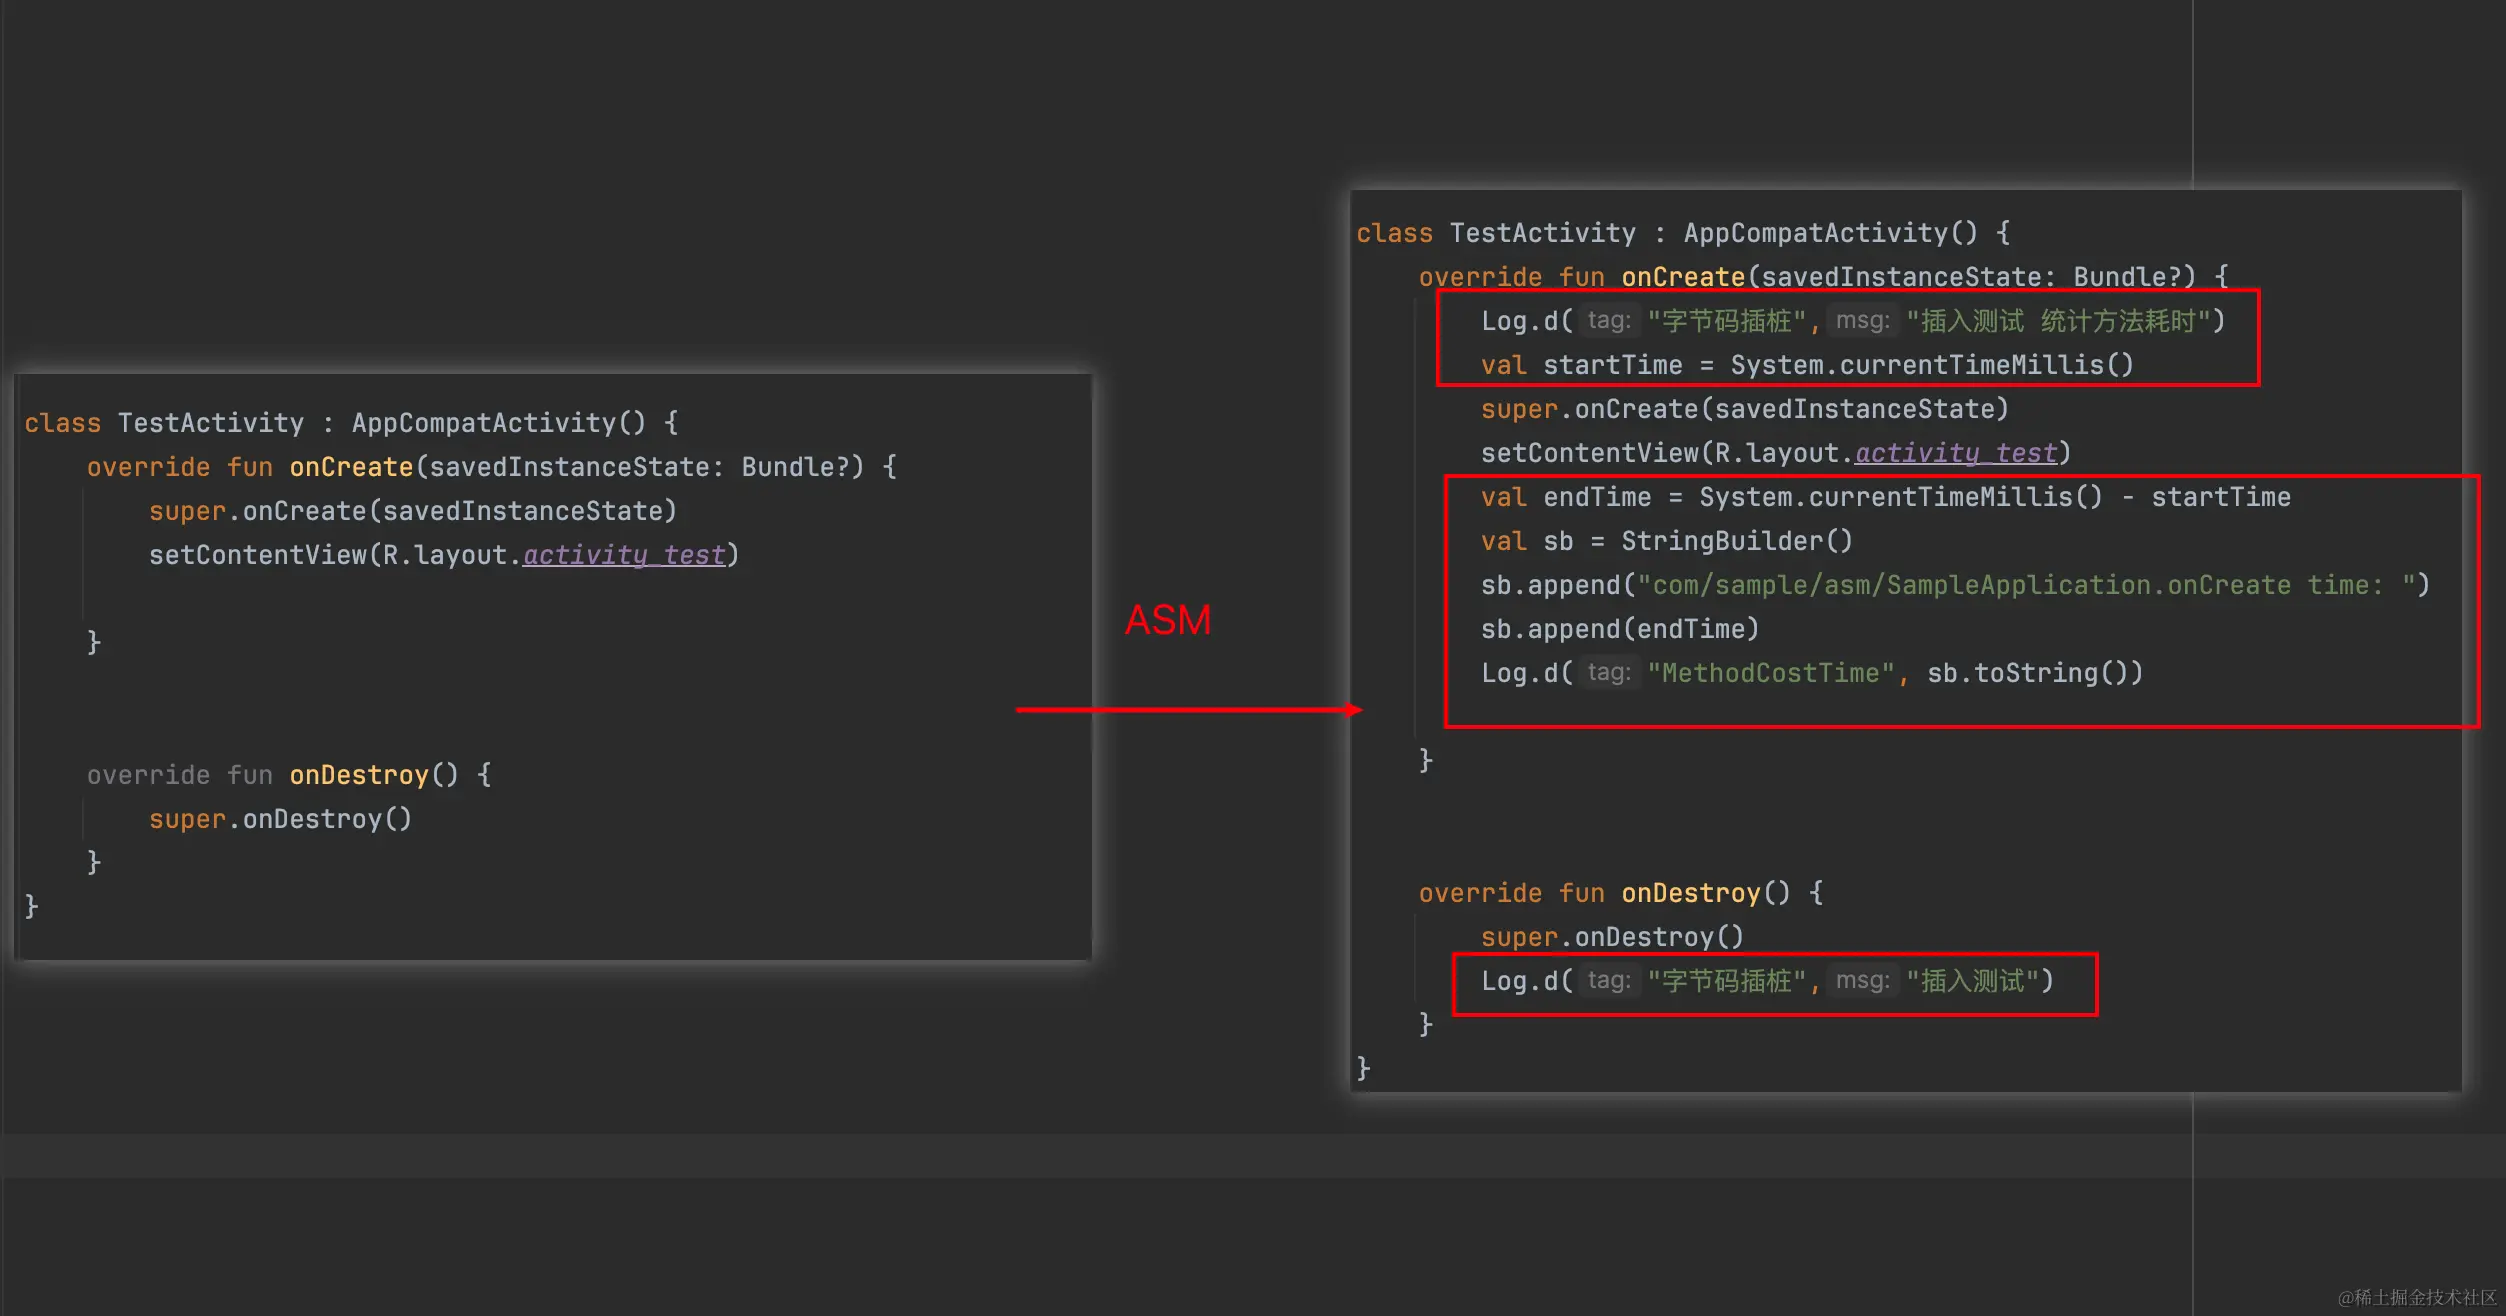Click the StringBuilder() call
This screenshot has height=1316, width=2506.
click(1736, 541)
